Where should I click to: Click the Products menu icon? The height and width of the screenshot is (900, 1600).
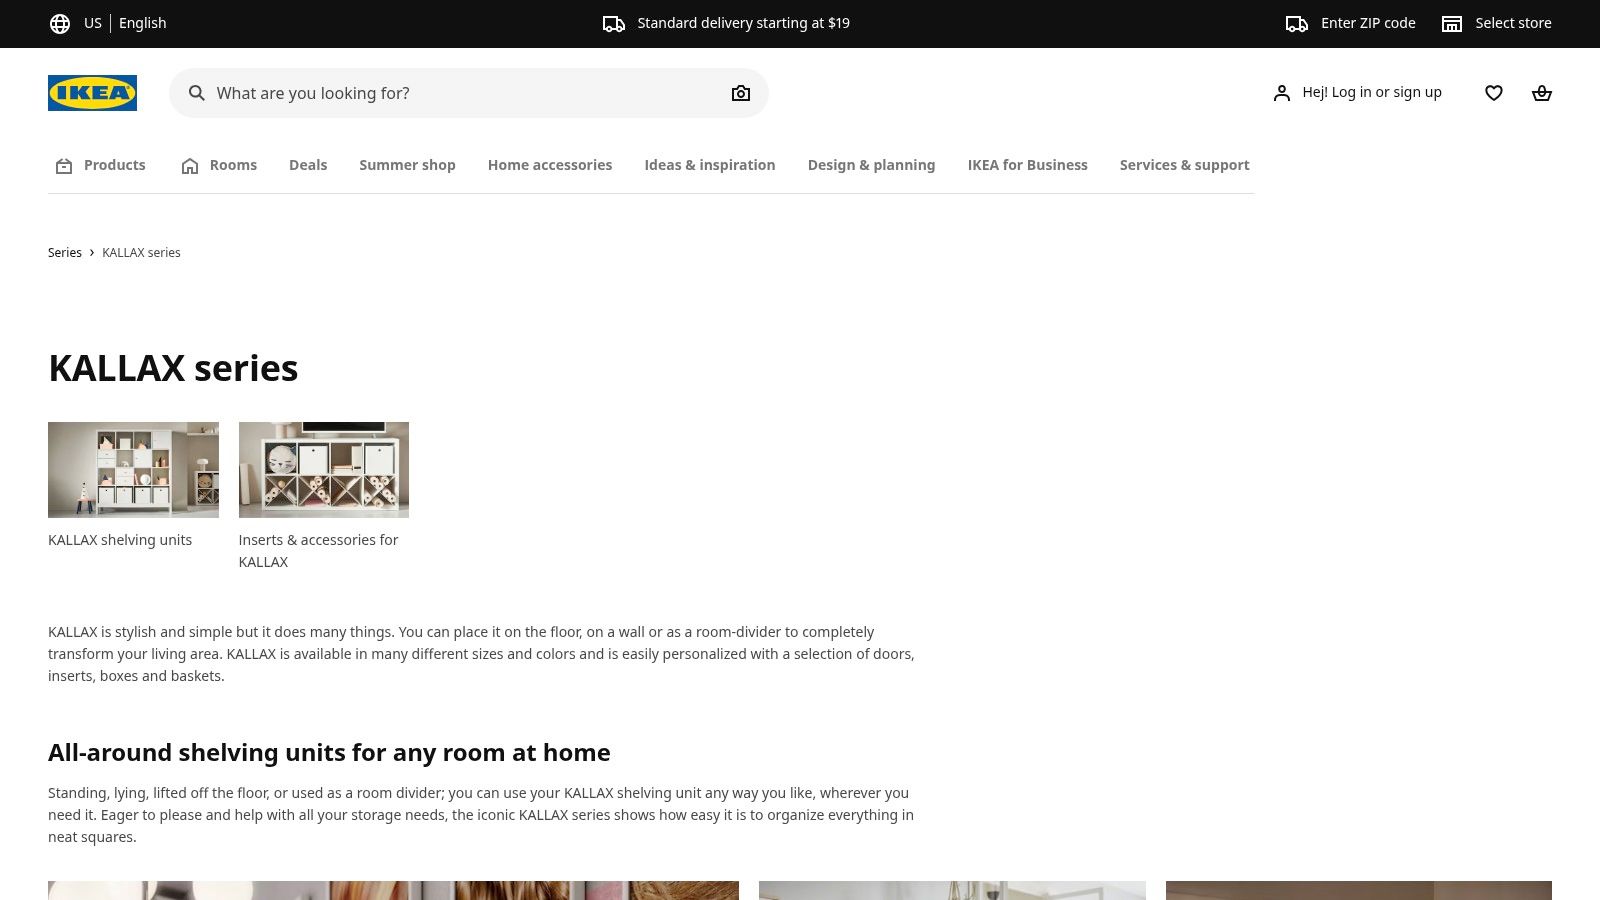coord(64,166)
